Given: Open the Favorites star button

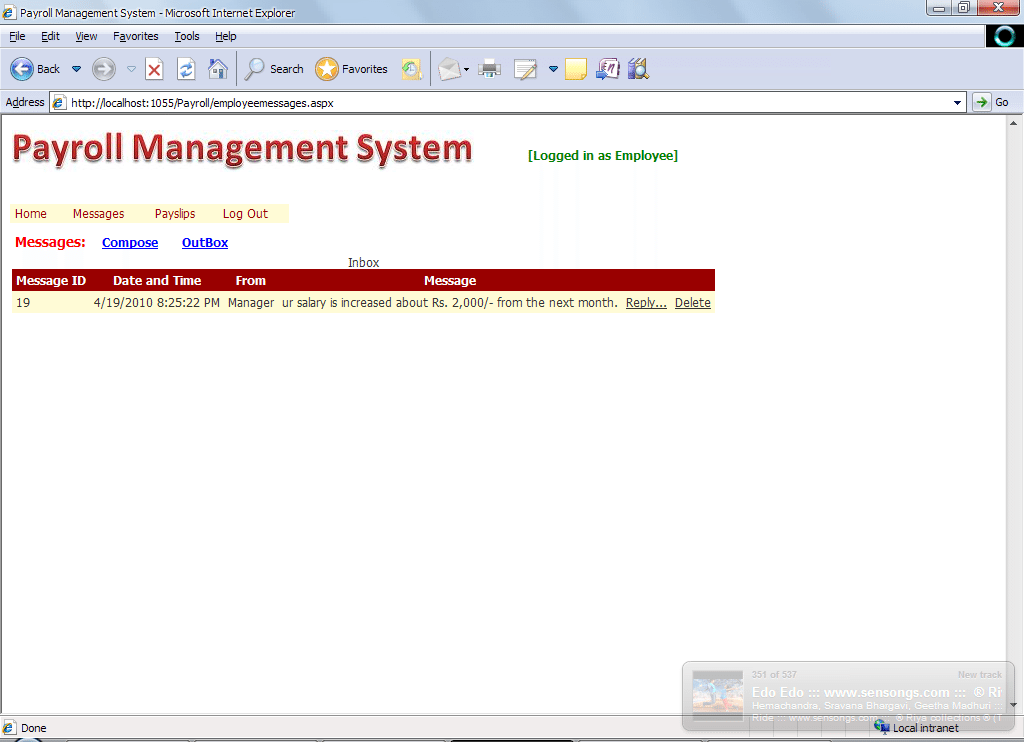Looking at the screenshot, I should (x=351, y=69).
